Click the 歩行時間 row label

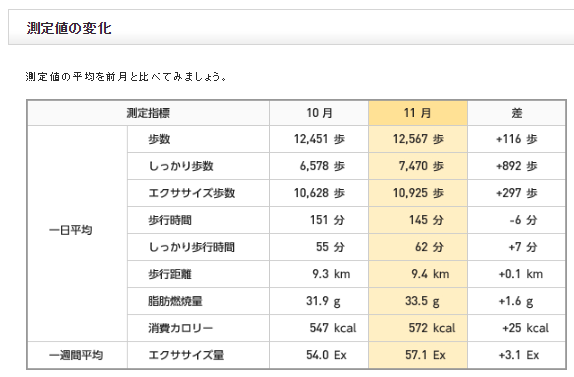tap(170, 220)
